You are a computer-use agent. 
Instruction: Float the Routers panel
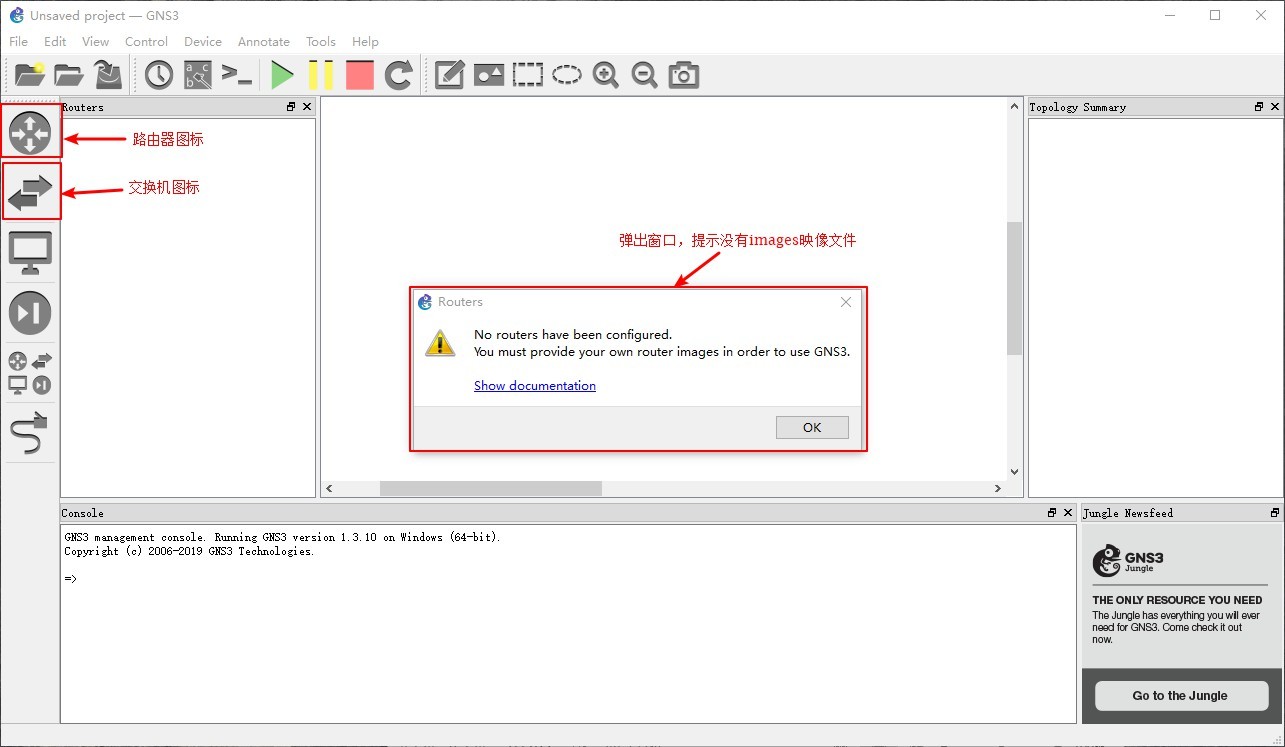(291, 107)
